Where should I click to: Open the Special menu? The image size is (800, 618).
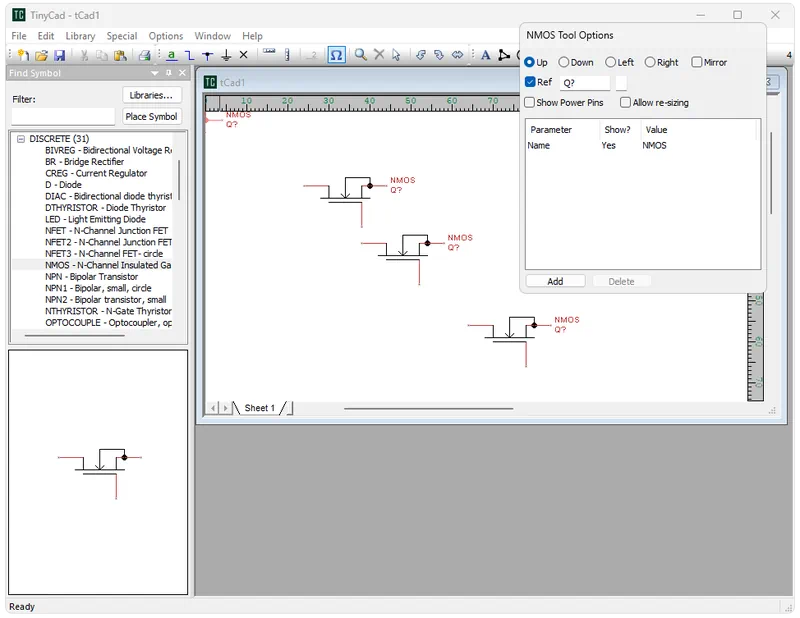coord(121,36)
